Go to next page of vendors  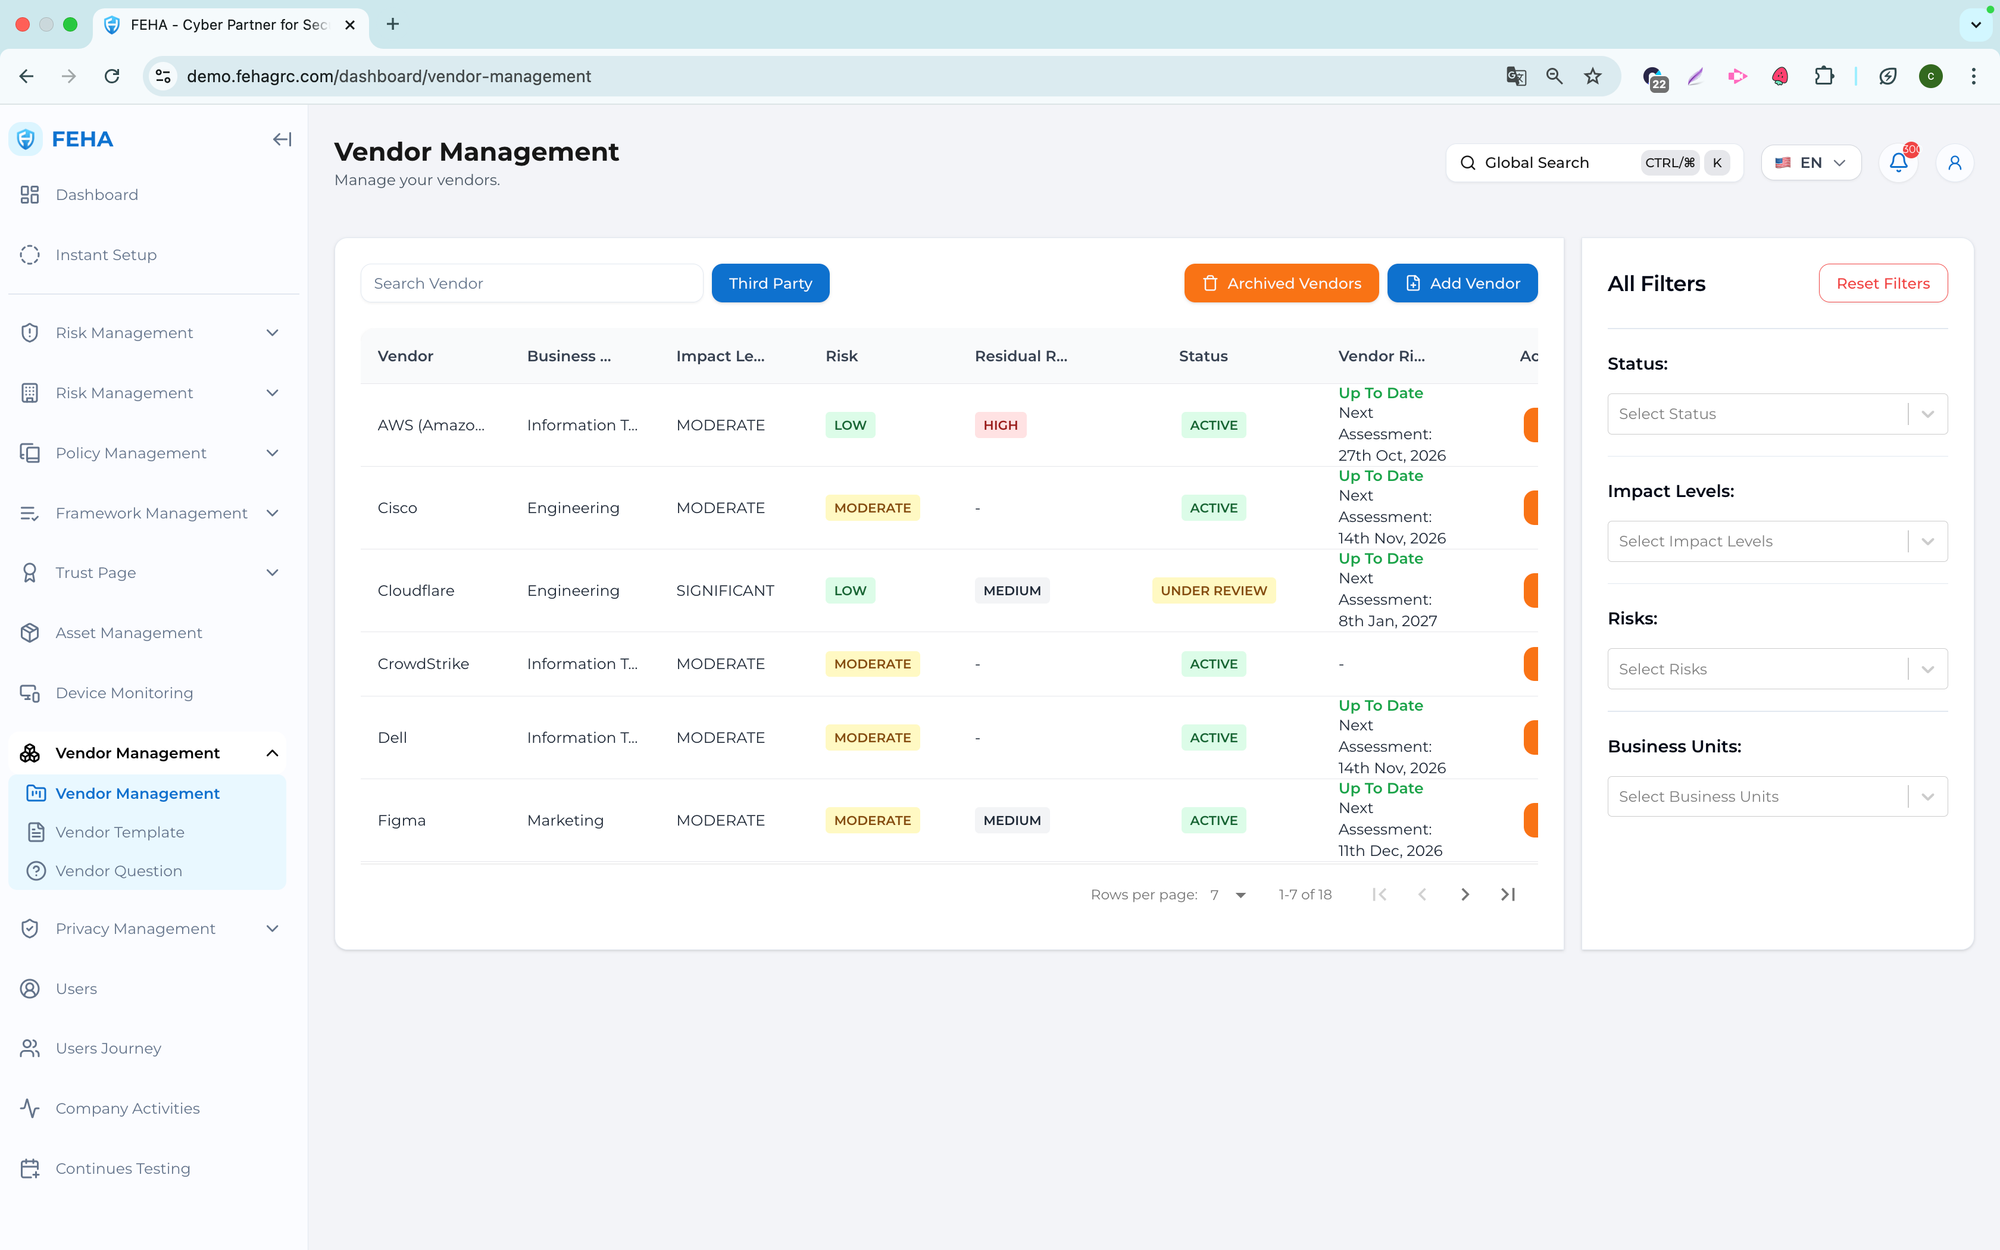(1465, 895)
